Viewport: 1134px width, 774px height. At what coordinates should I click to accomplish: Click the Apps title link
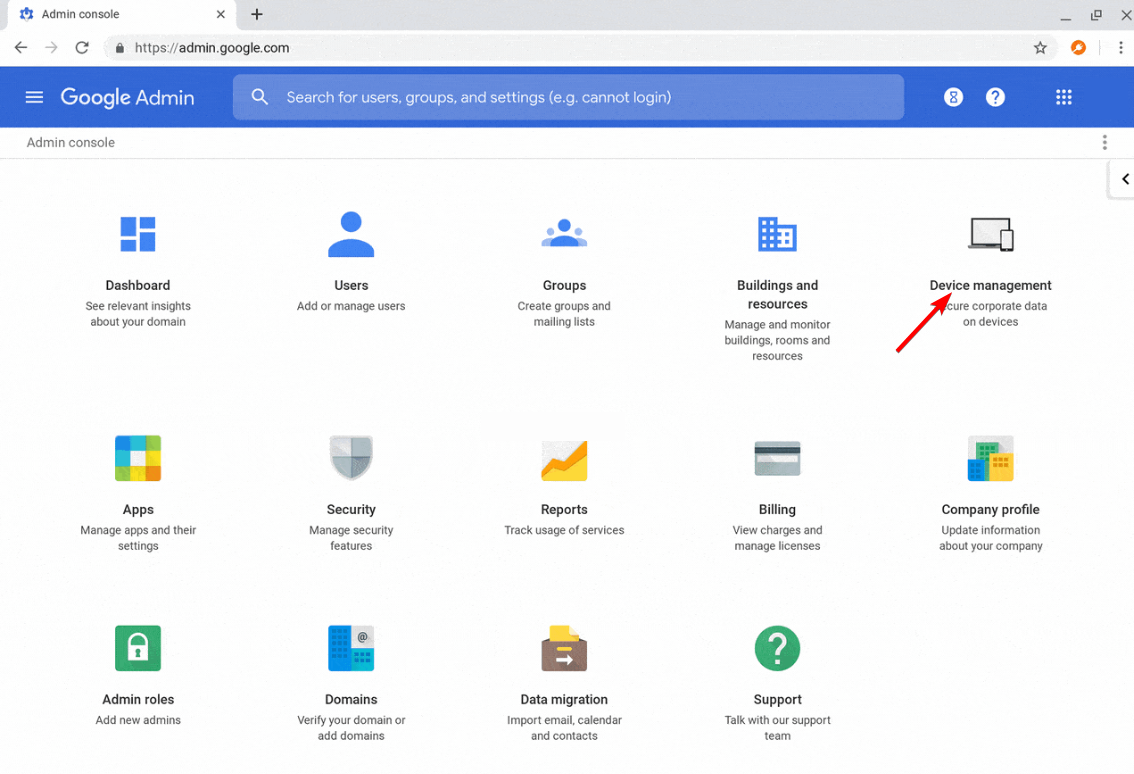137,509
